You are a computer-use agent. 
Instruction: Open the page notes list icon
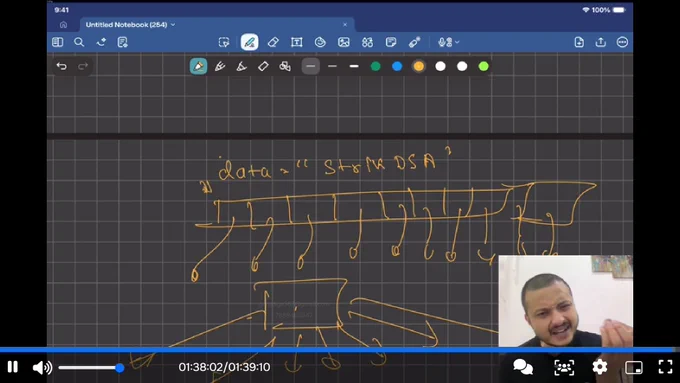[123, 42]
